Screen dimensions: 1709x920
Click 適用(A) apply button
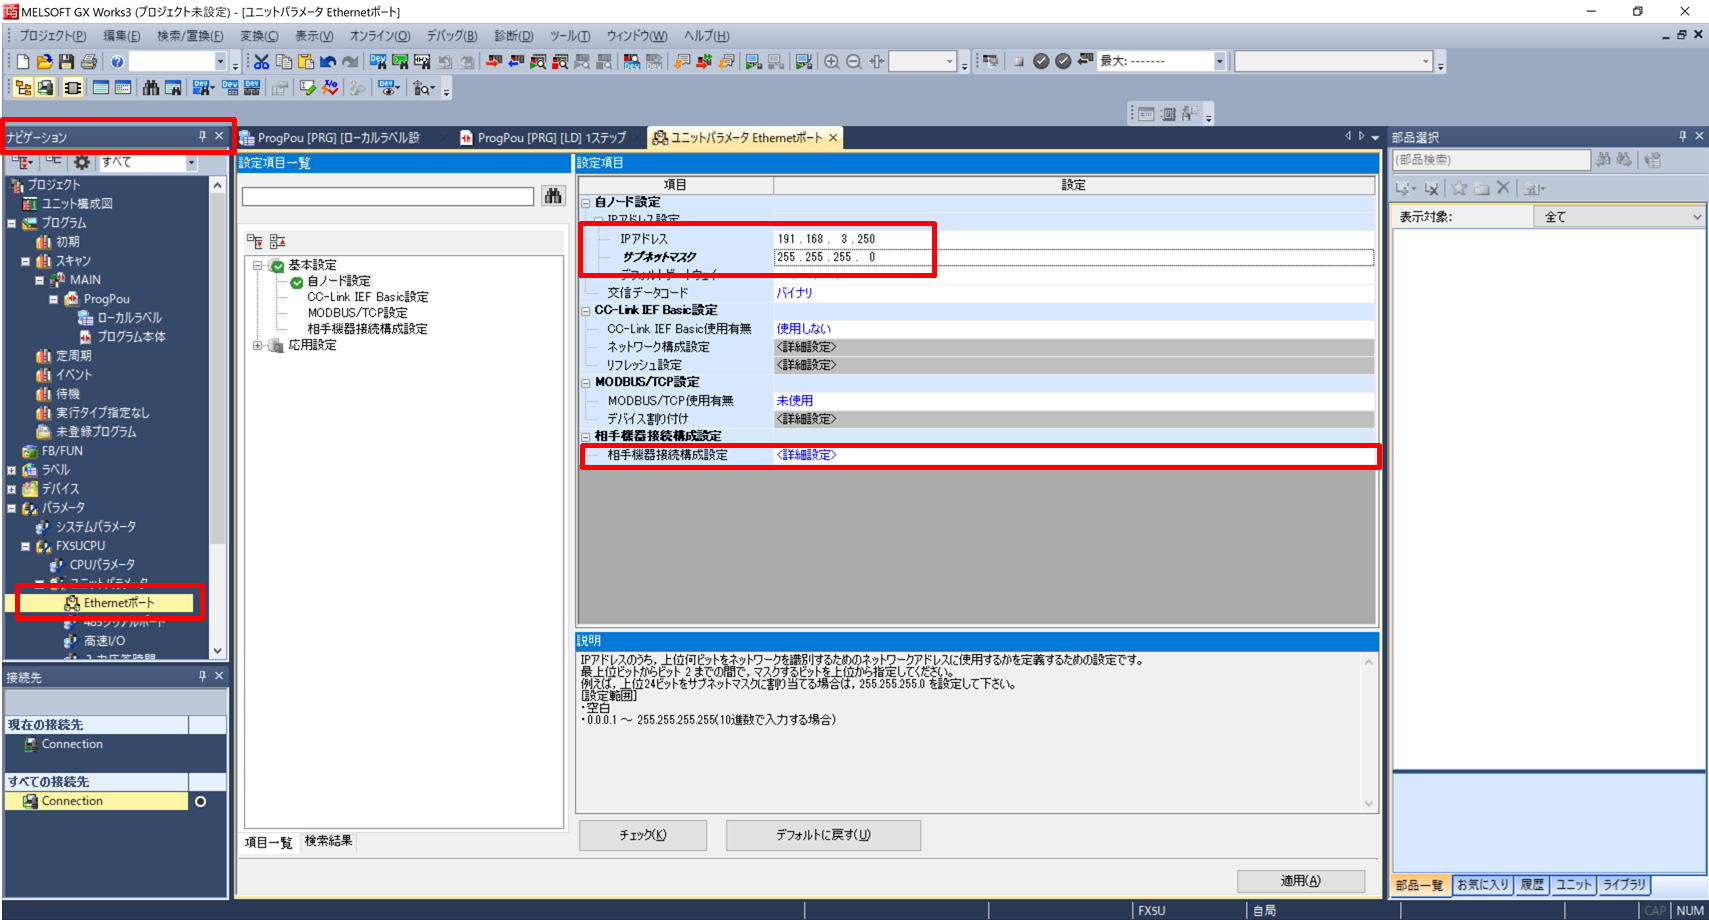[x=1301, y=881]
